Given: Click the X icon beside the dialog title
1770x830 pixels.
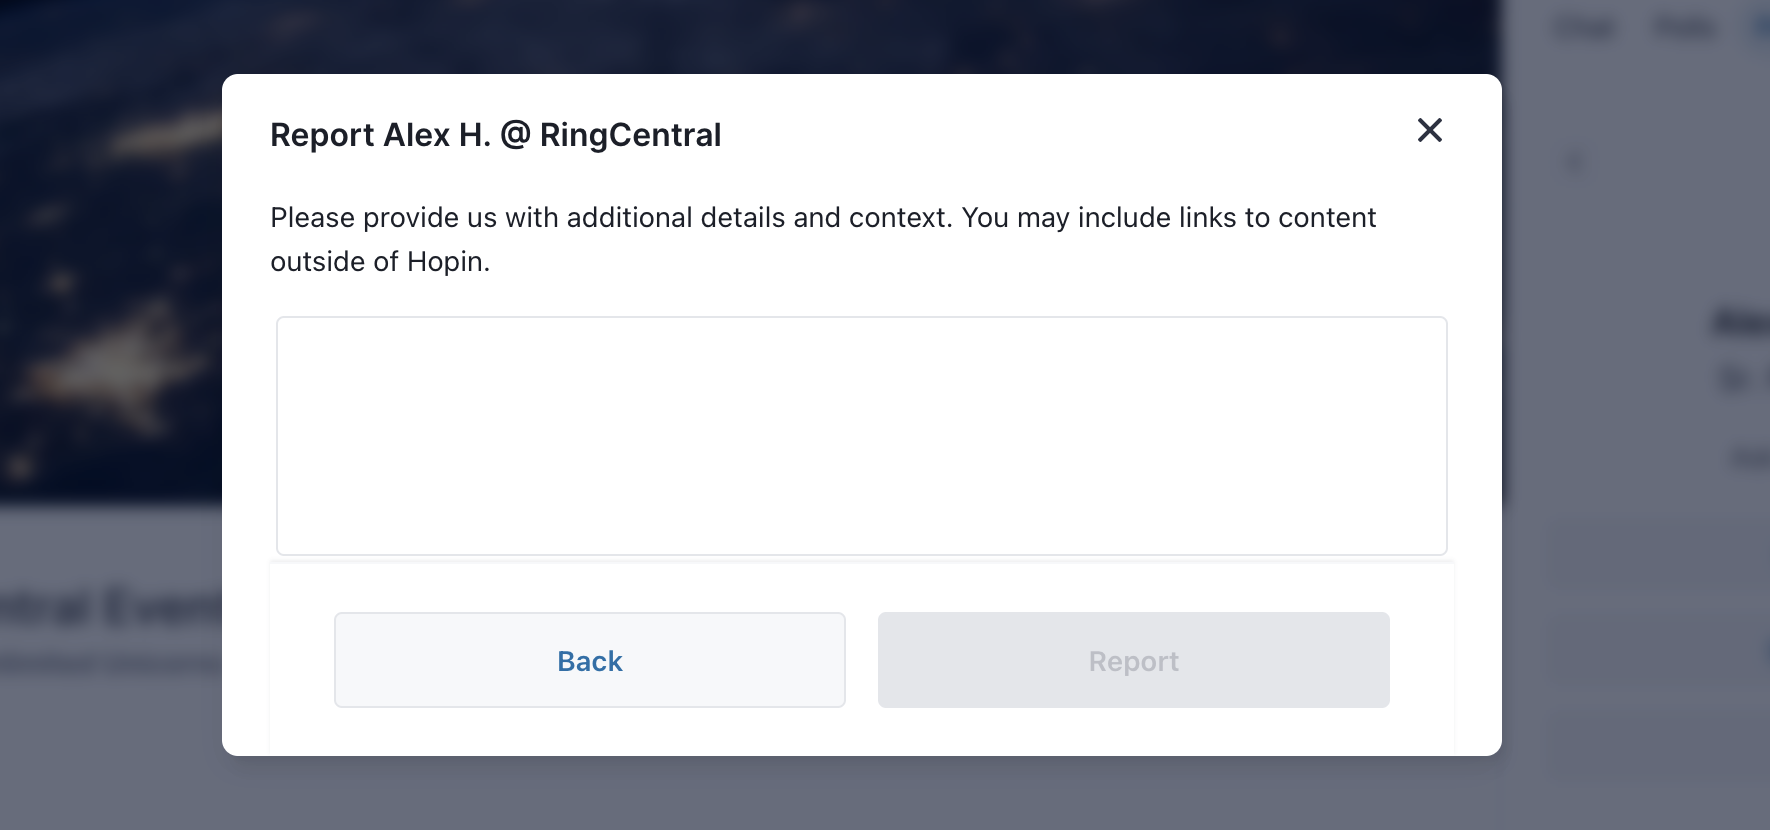Looking at the screenshot, I should coord(1429,130).
